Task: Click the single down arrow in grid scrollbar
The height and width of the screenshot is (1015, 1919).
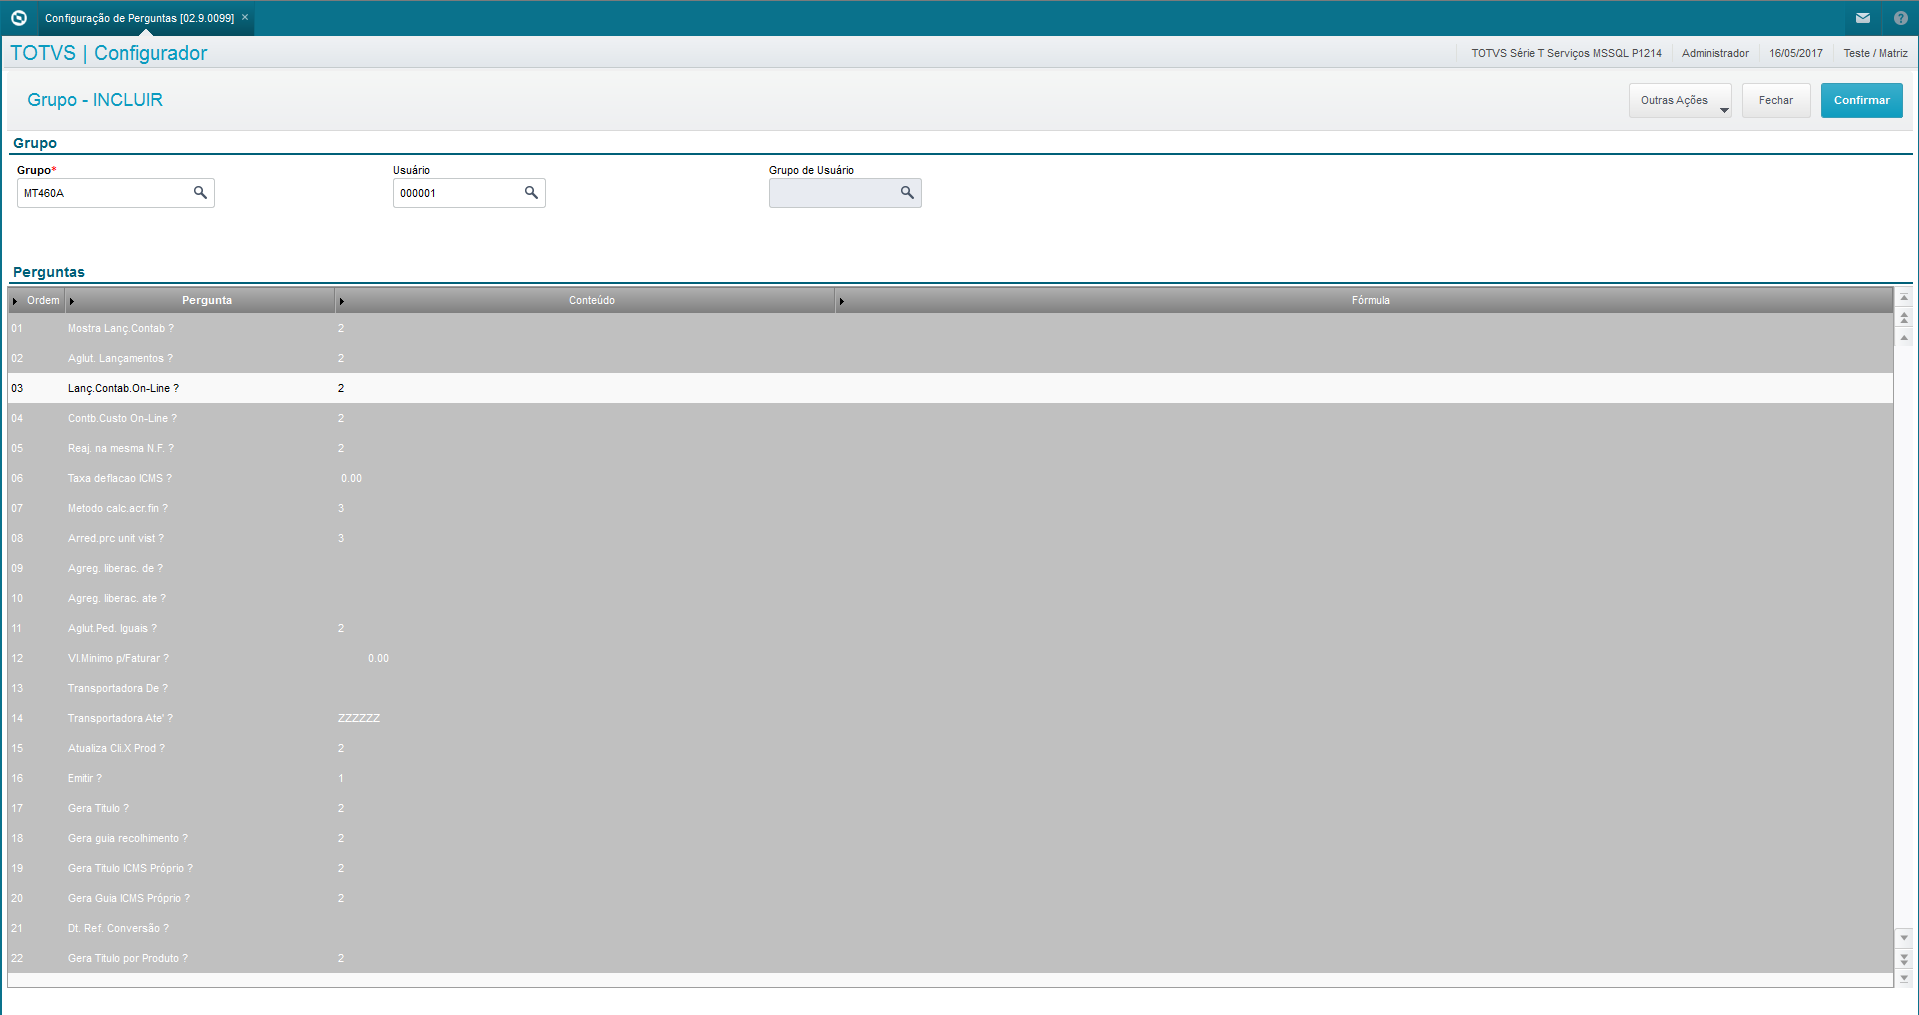Action: tap(1904, 938)
